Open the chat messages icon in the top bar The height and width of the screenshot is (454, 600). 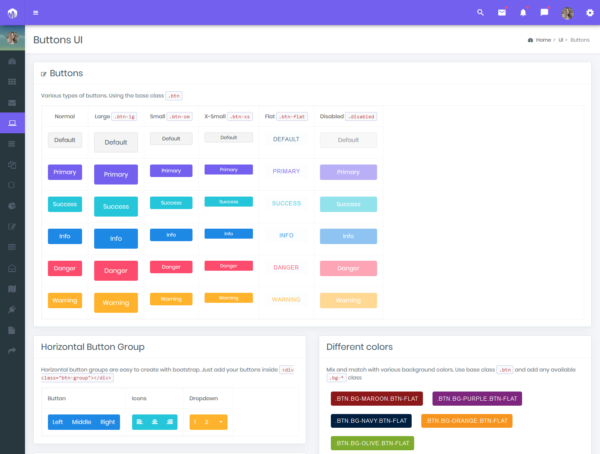(544, 13)
